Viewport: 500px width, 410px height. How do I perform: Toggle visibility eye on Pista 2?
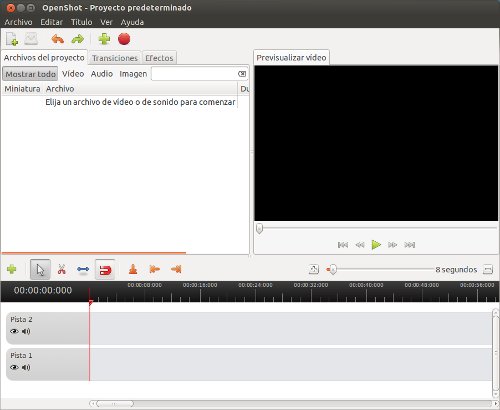pos(14,331)
